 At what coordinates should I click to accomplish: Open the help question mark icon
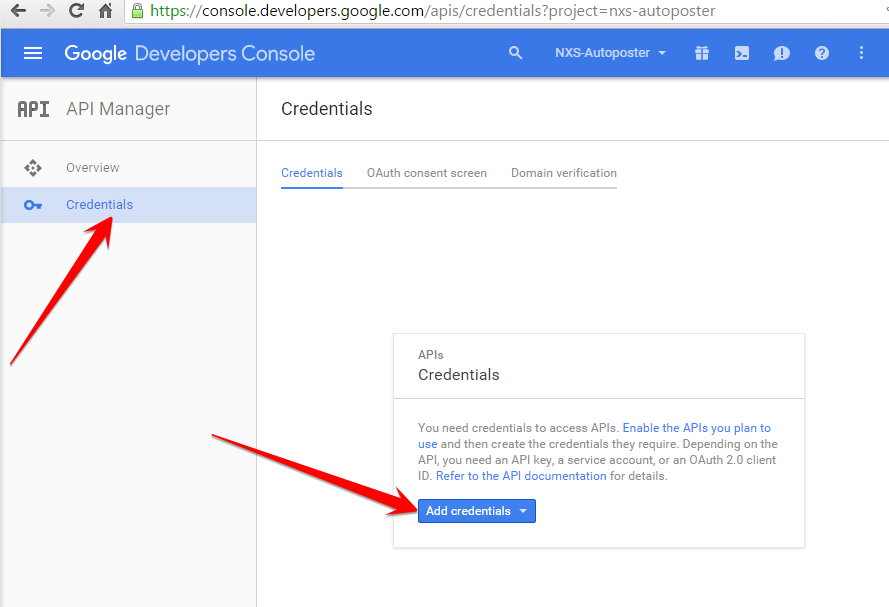coord(822,53)
